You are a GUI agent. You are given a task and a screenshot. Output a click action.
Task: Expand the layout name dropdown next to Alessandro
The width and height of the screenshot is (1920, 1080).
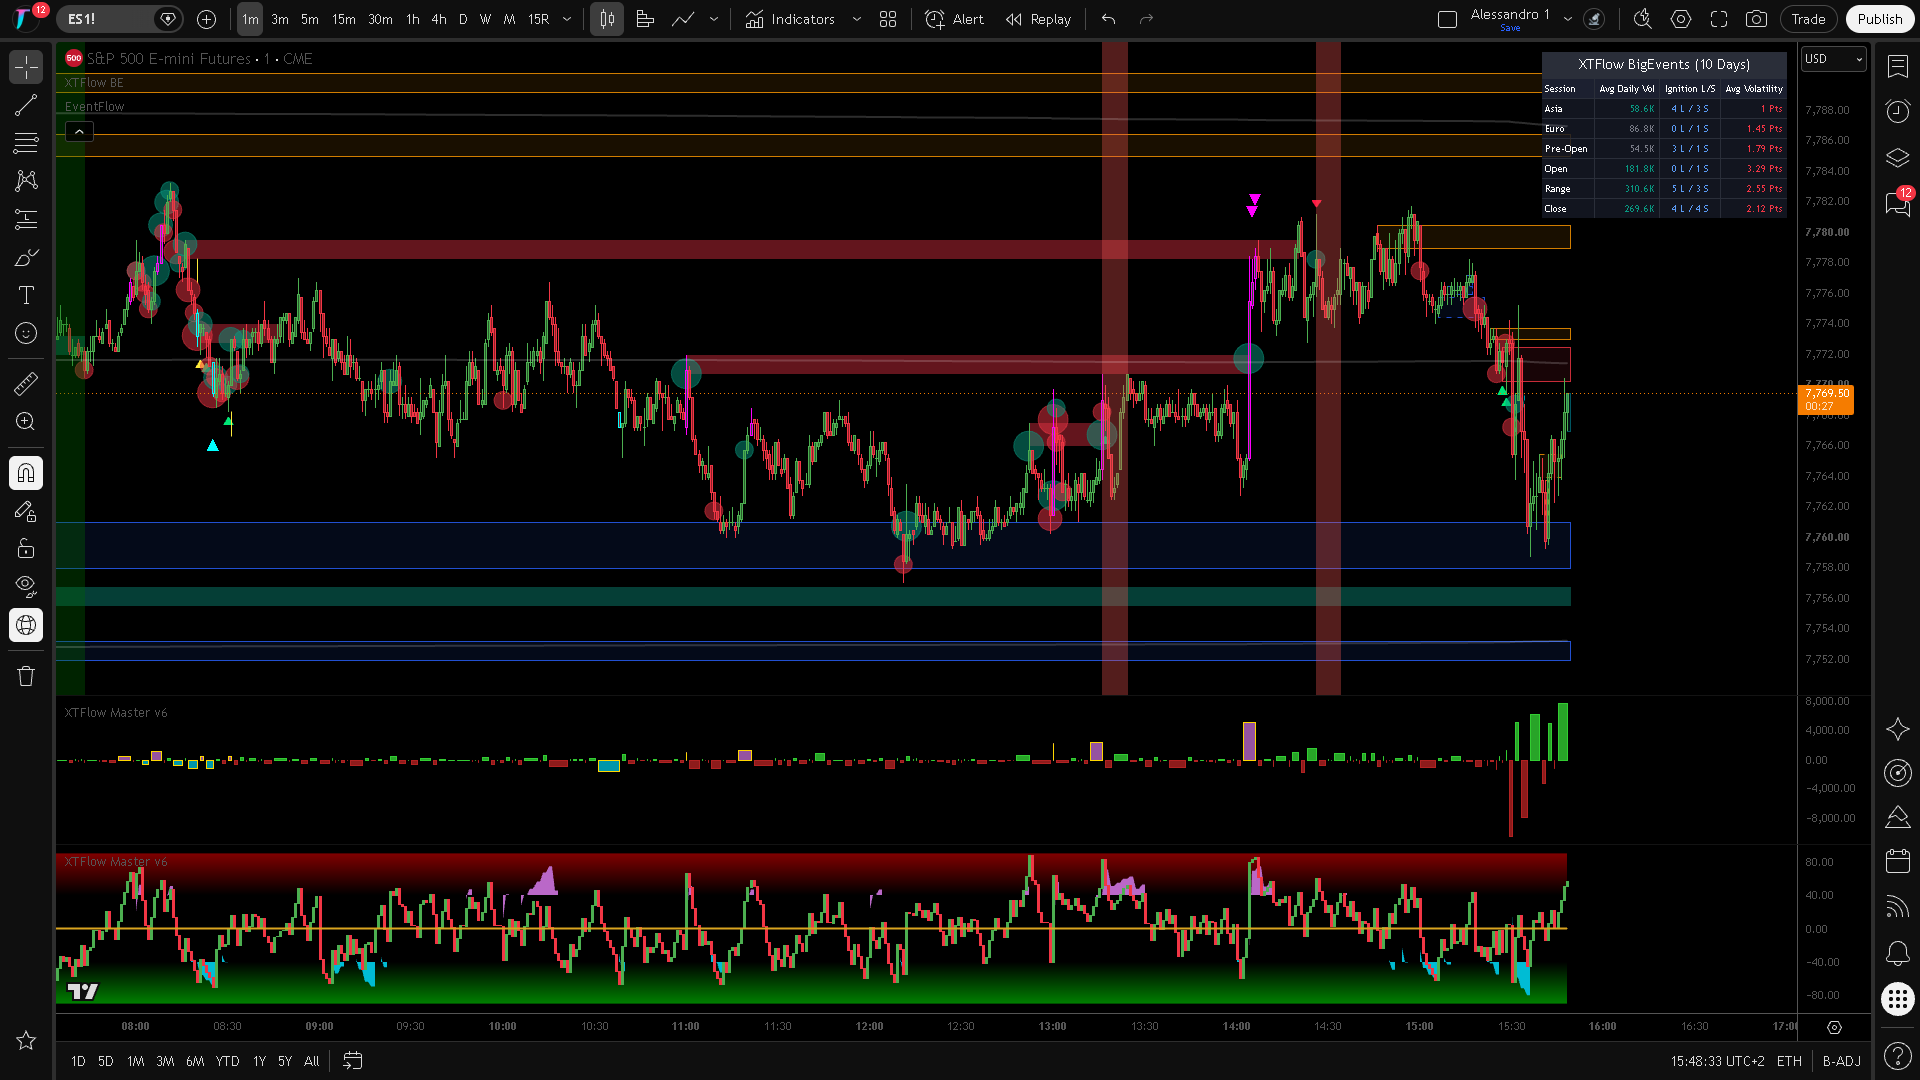coord(1568,19)
